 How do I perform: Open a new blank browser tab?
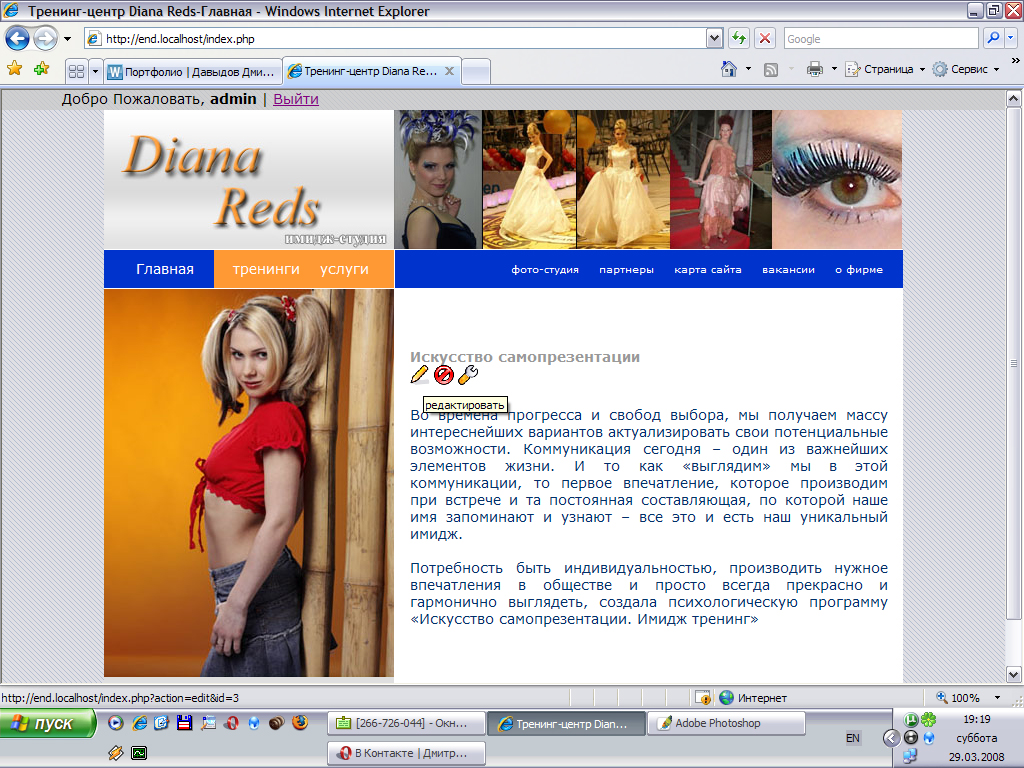click(476, 72)
